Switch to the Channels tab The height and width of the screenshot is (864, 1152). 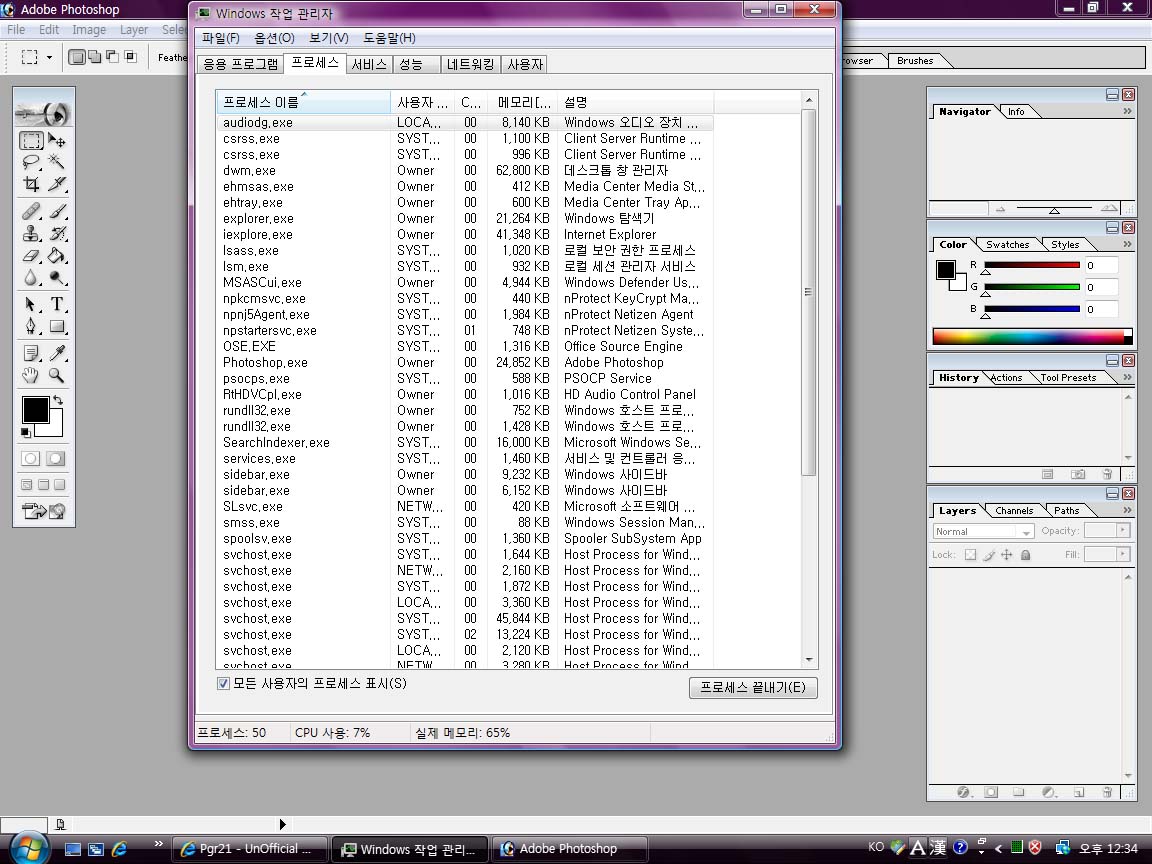[x=1014, y=511]
